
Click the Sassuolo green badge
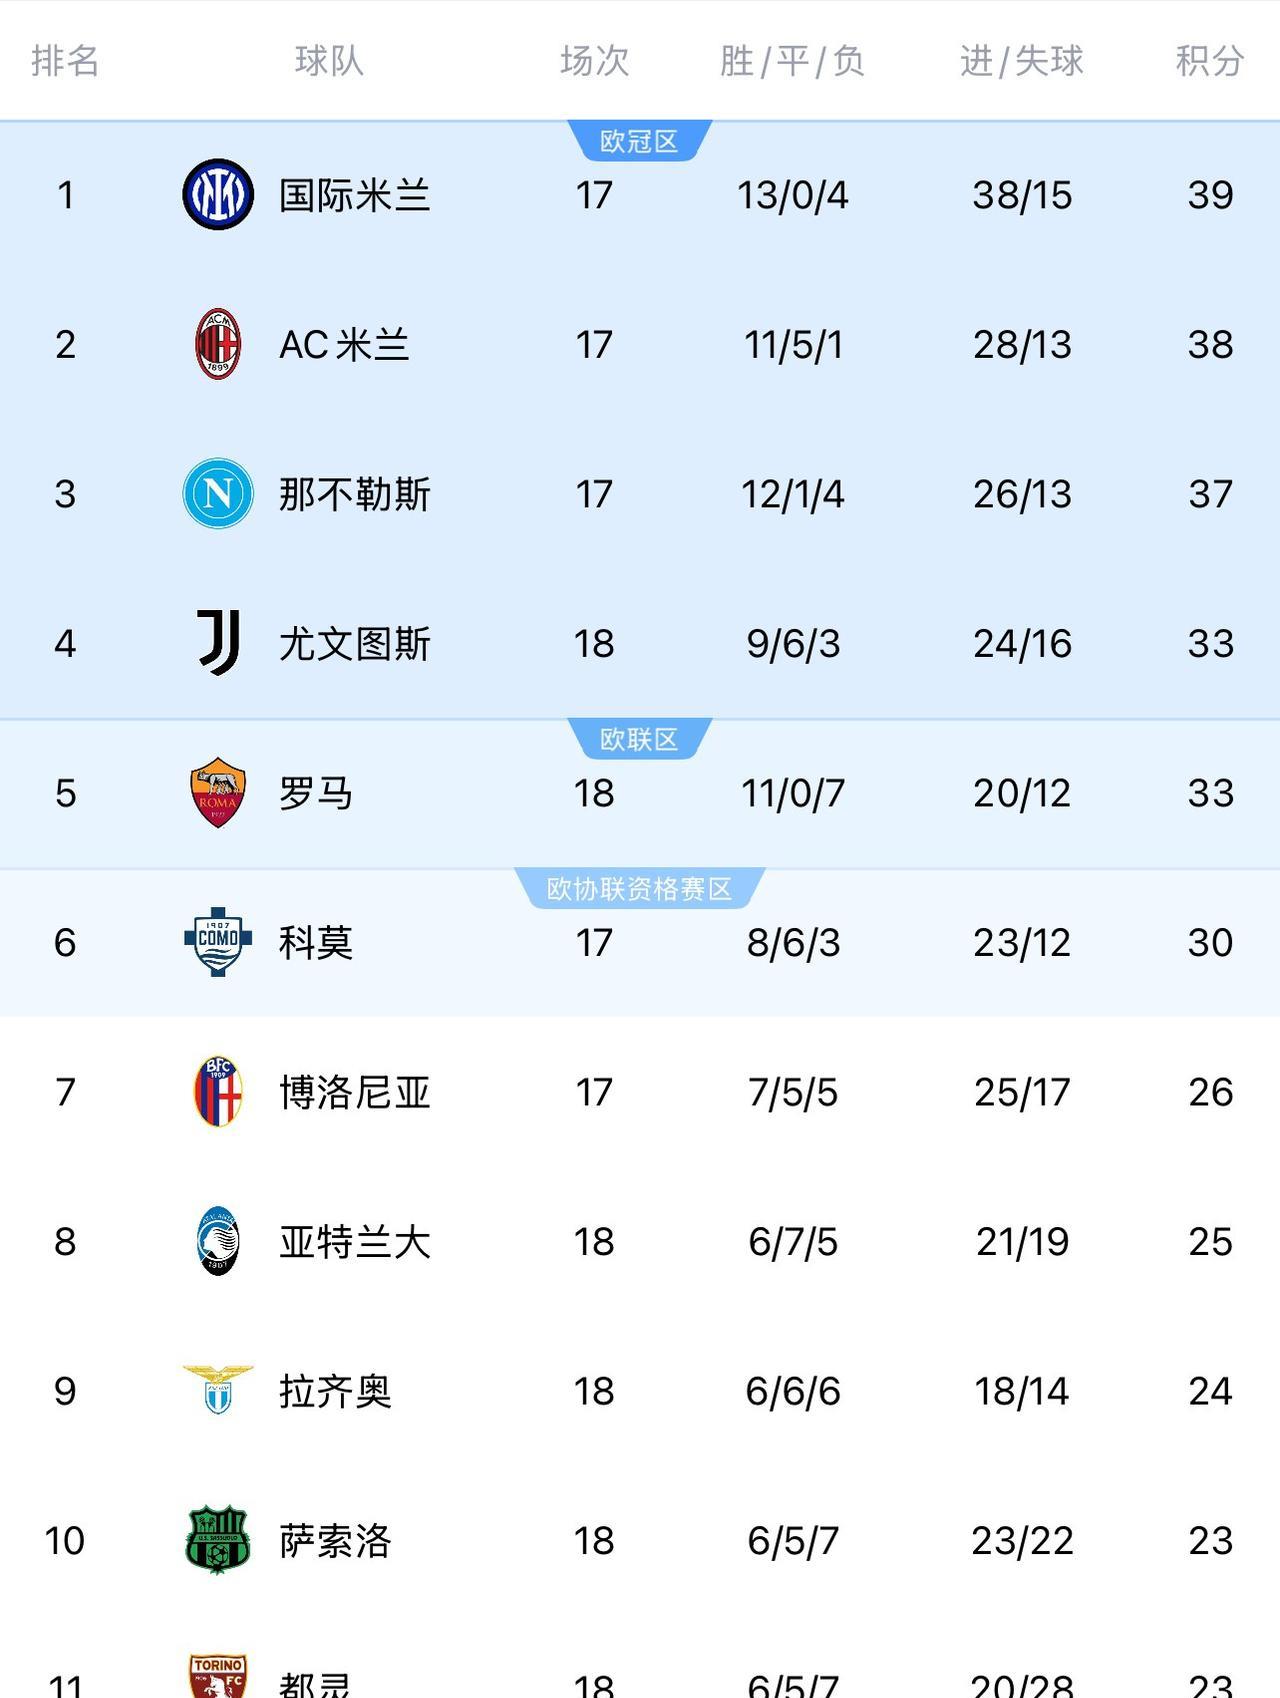click(x=218, y=1540)
